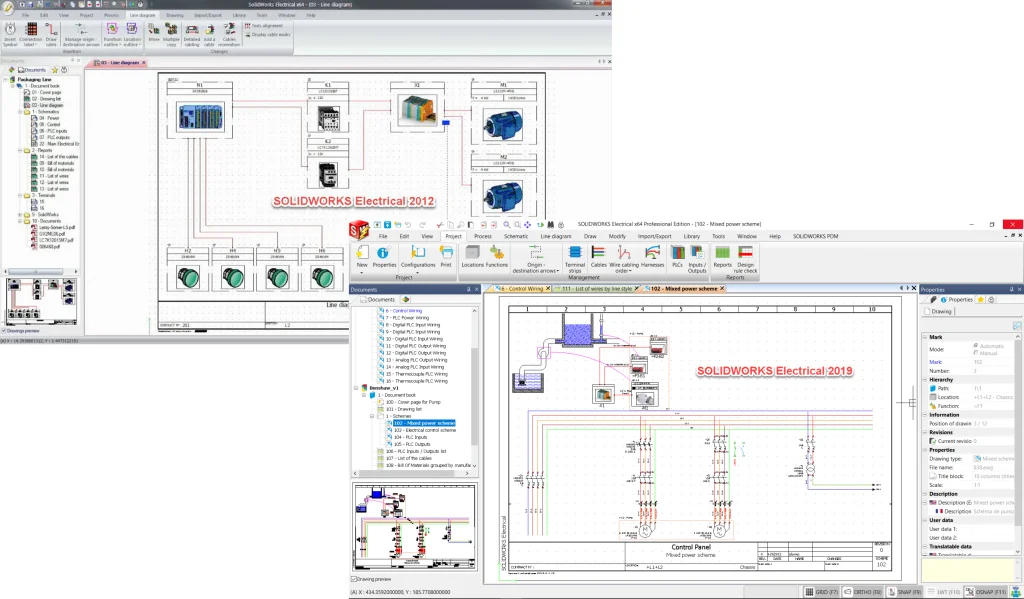The height and width of the screenshot is (599, 1024).
Task: Toggle GRID (F7) in the status bar
Action: [818, 591]
